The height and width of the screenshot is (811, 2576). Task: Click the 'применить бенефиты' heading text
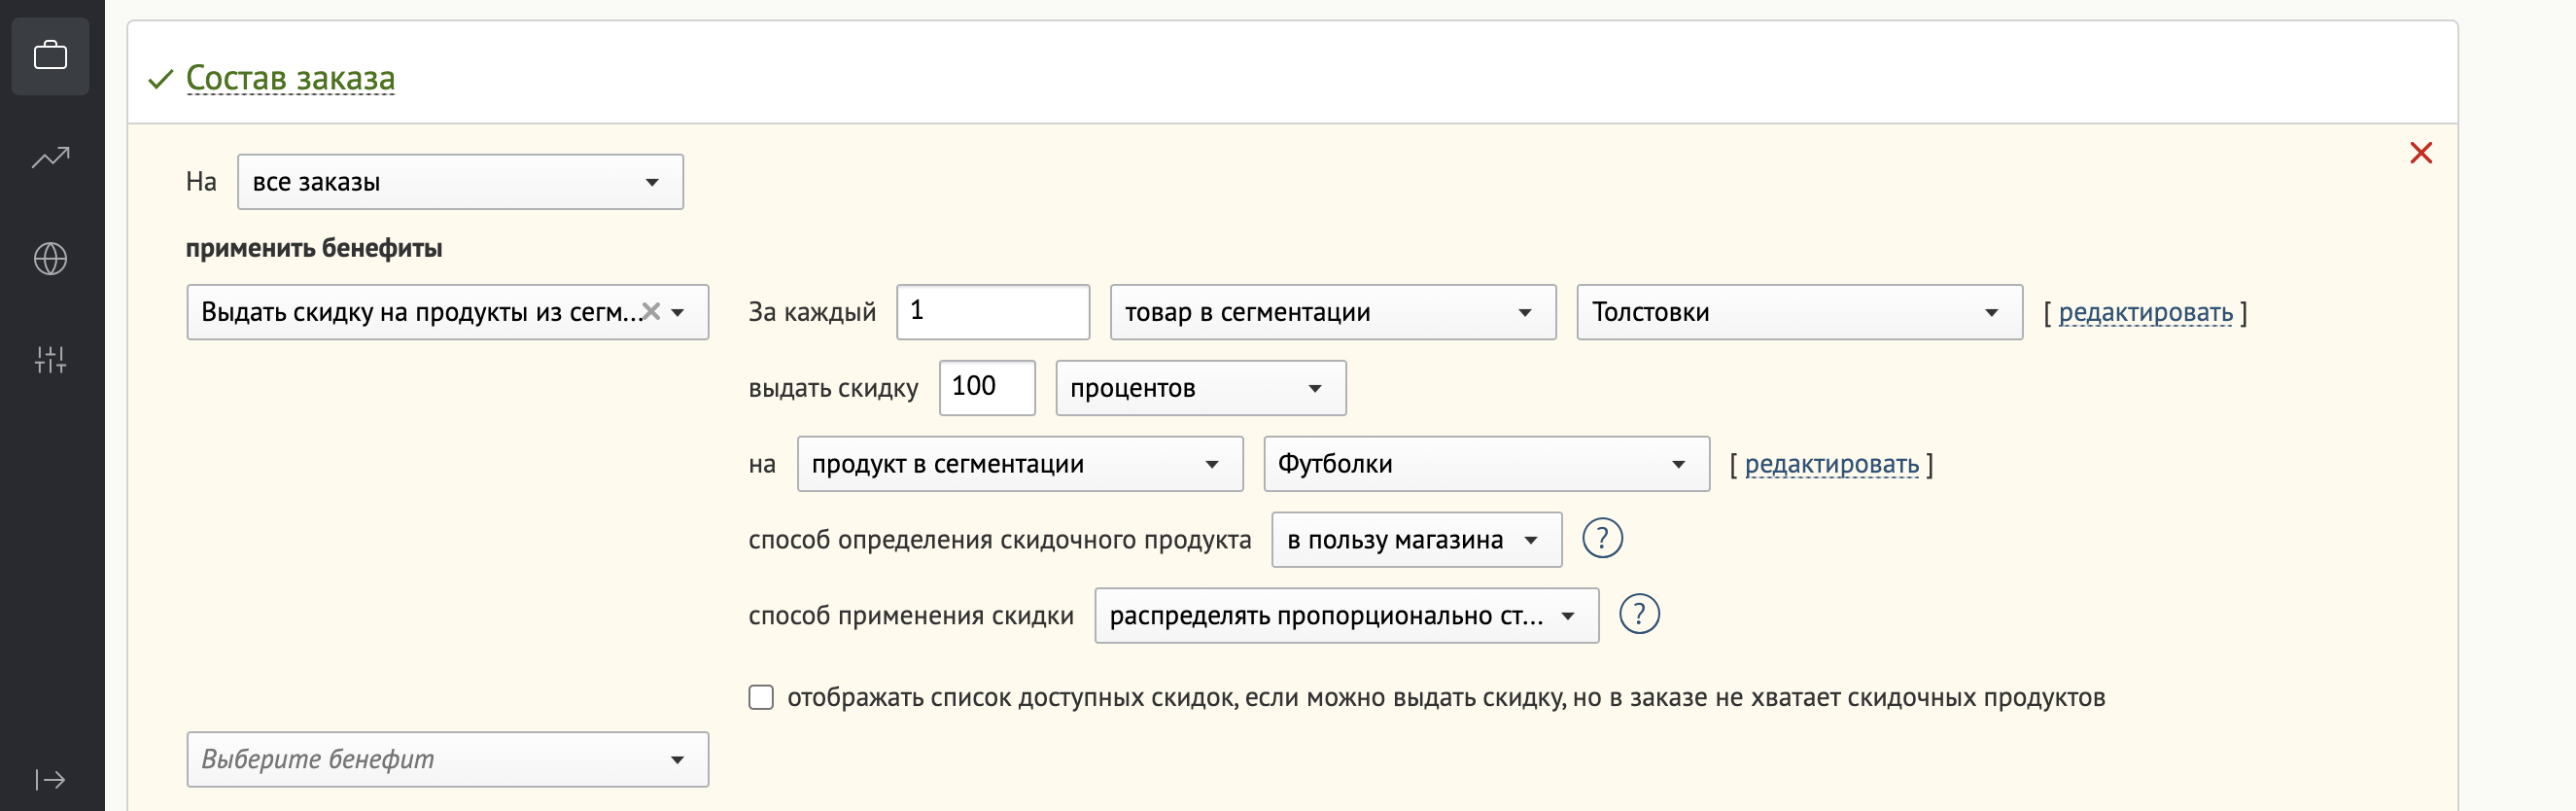314,248
